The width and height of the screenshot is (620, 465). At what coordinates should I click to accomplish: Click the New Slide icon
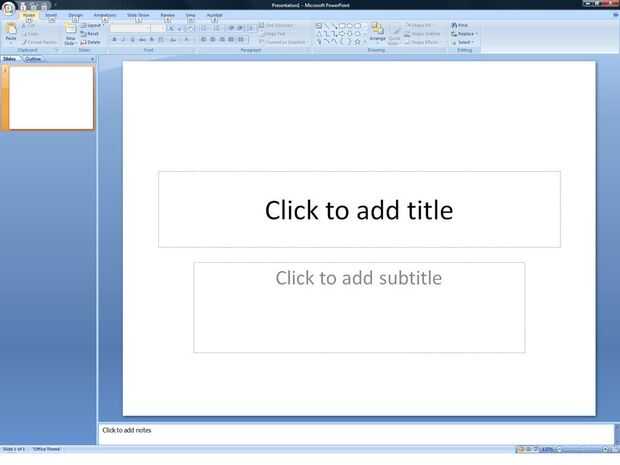70,34
